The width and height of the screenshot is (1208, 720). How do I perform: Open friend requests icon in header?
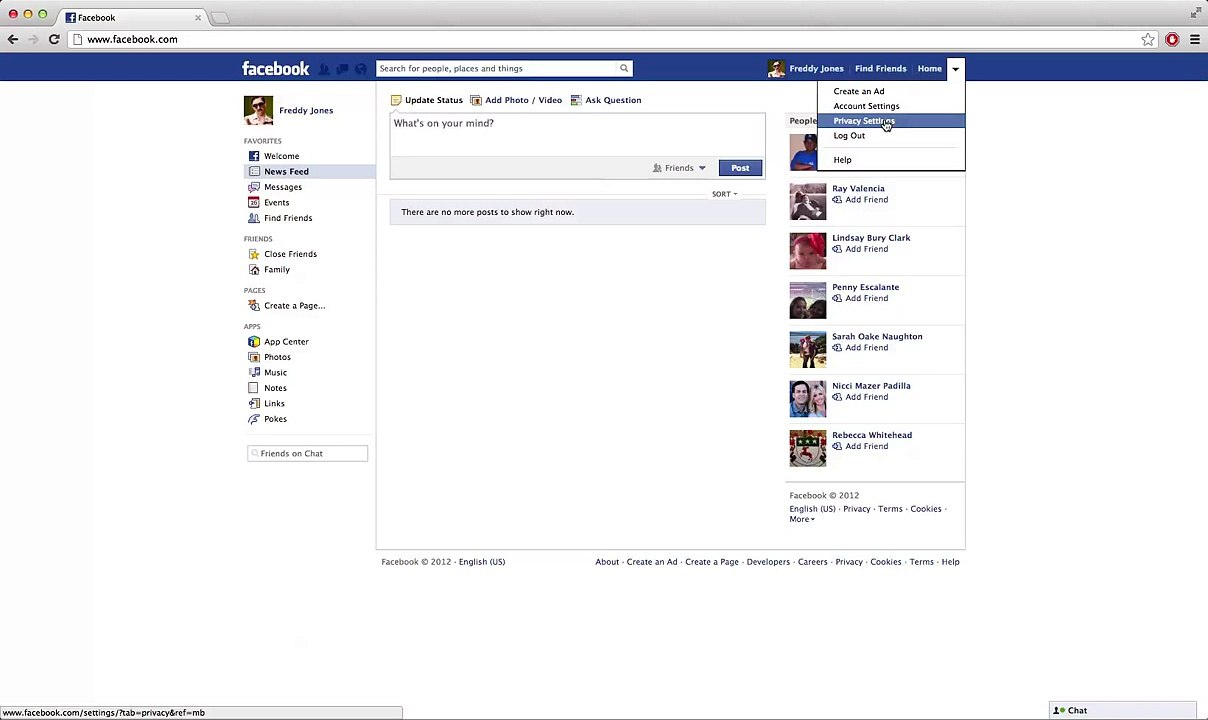[324, 69]
